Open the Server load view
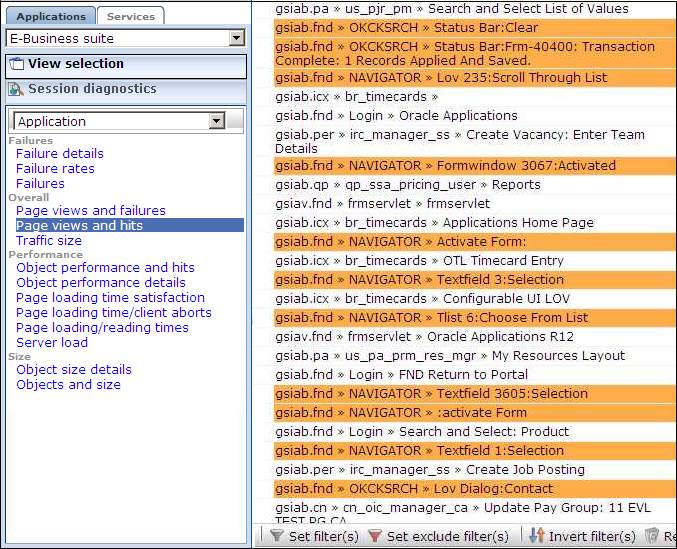The height and width of the screenshot is (549, 677). pos(52,342)
